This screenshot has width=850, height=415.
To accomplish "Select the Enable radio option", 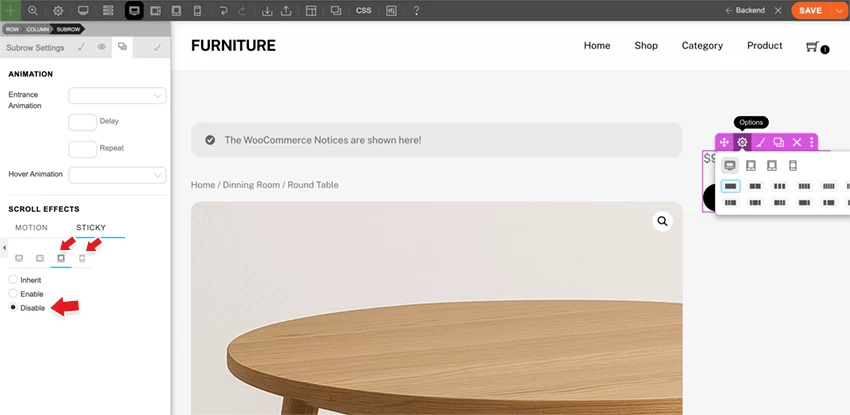I will click(x=13, y=293).
